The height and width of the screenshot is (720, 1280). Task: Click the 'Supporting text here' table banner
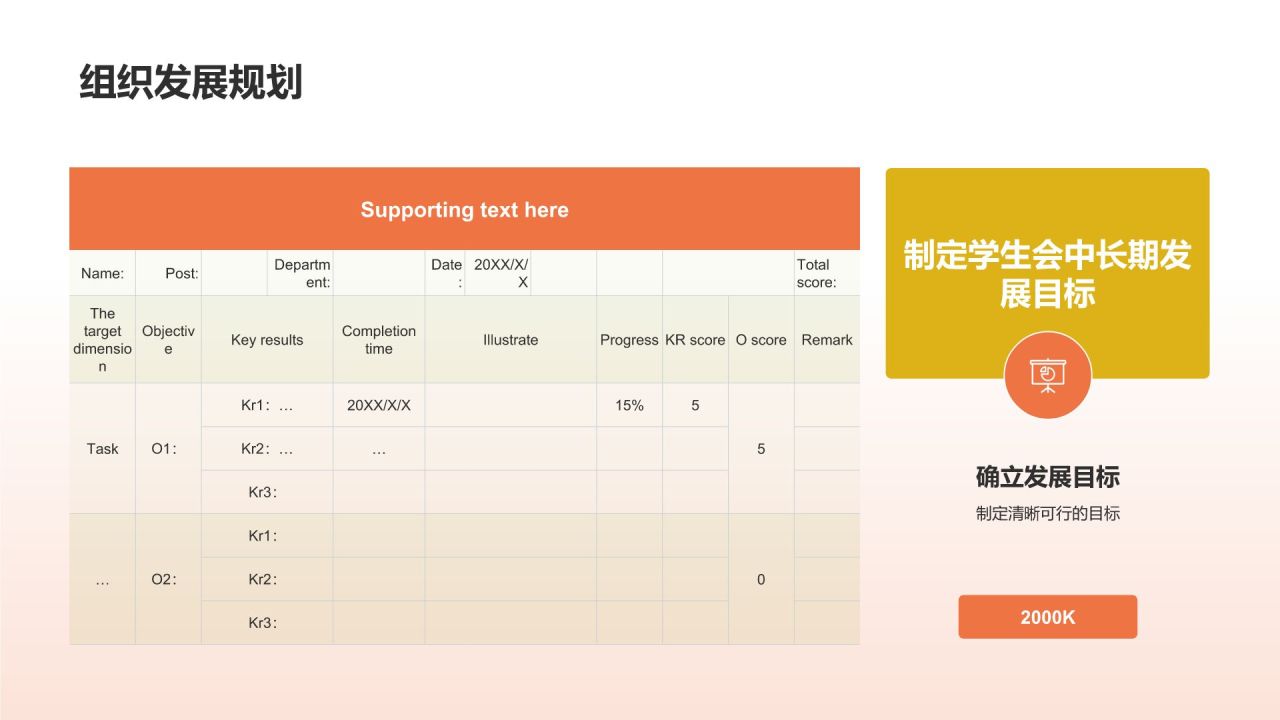point(464,210)
